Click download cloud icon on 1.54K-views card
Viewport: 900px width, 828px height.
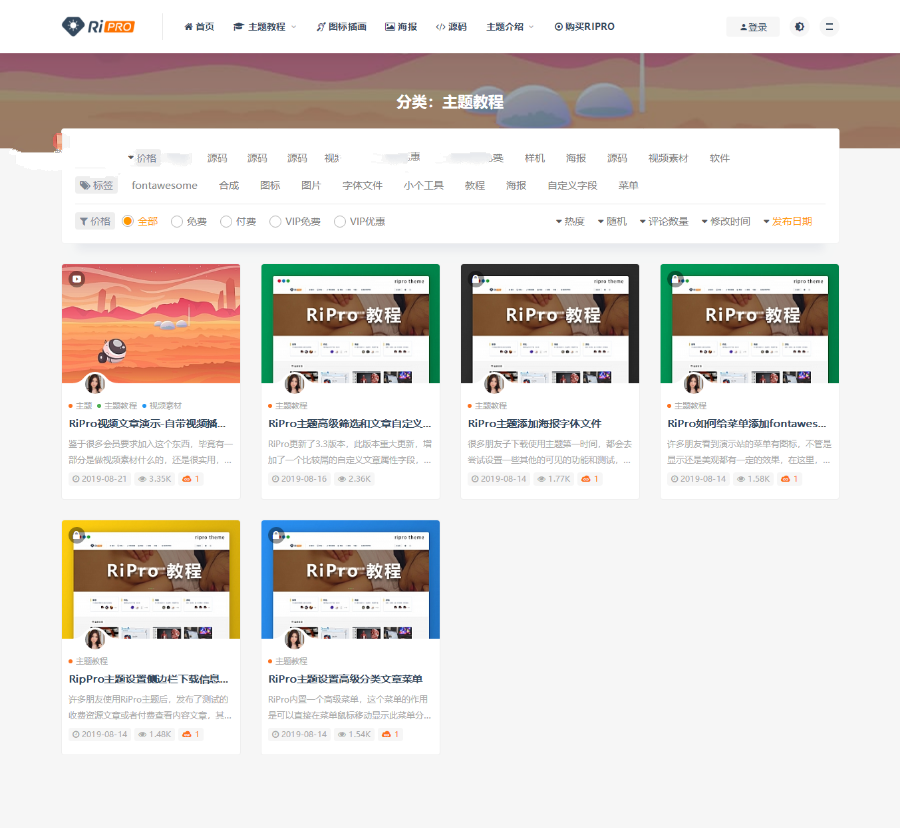[386, 734]
